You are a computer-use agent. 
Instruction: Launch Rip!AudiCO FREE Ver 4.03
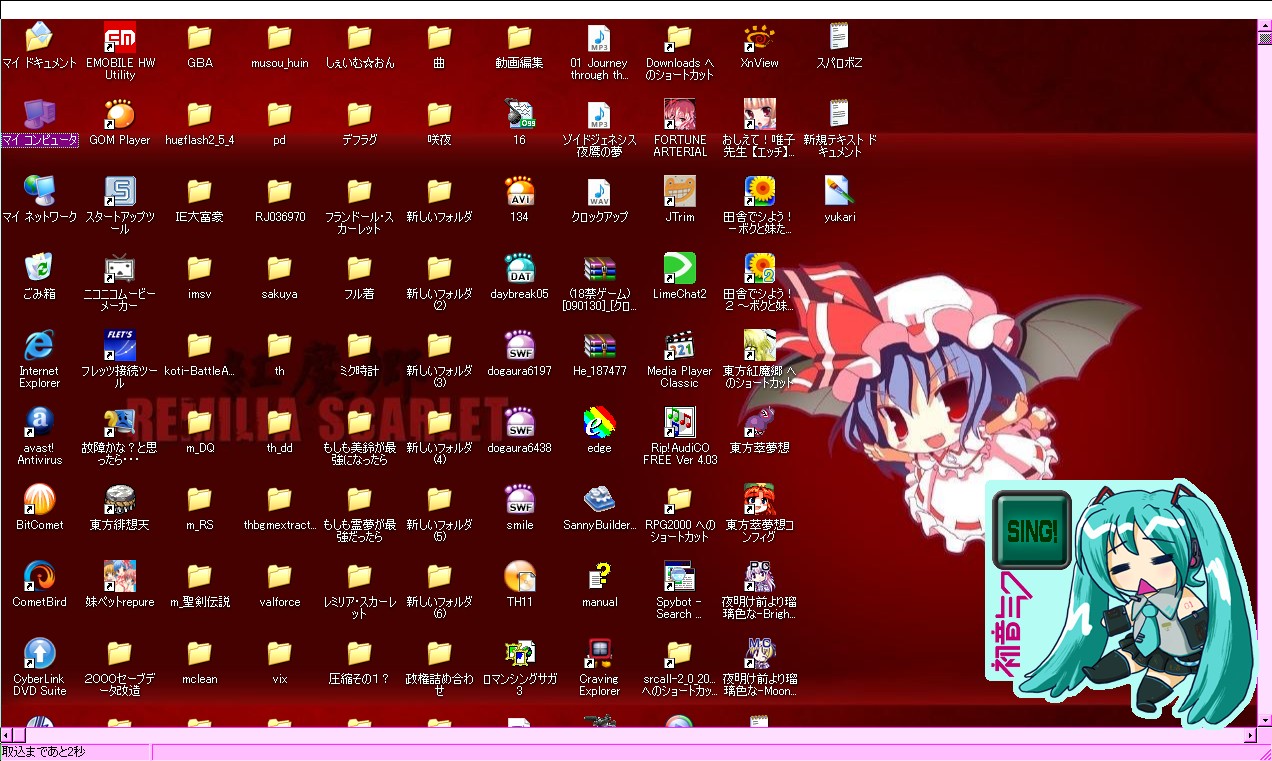tap(680, 423)
